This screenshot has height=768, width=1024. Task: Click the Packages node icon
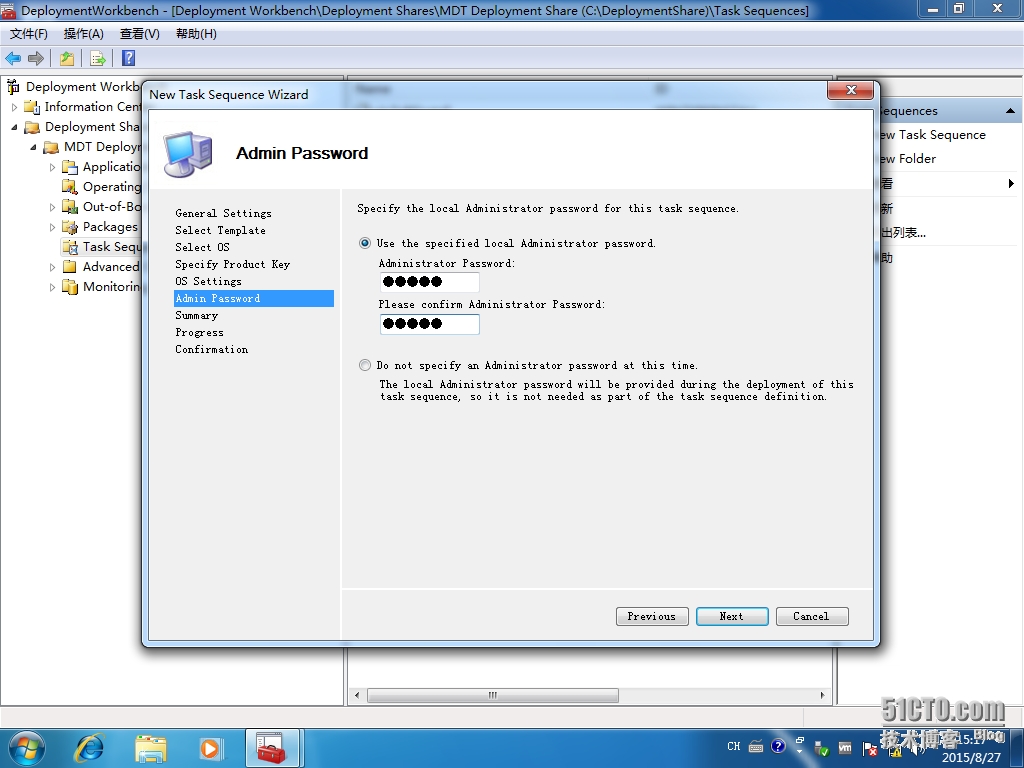coord(70,227)
